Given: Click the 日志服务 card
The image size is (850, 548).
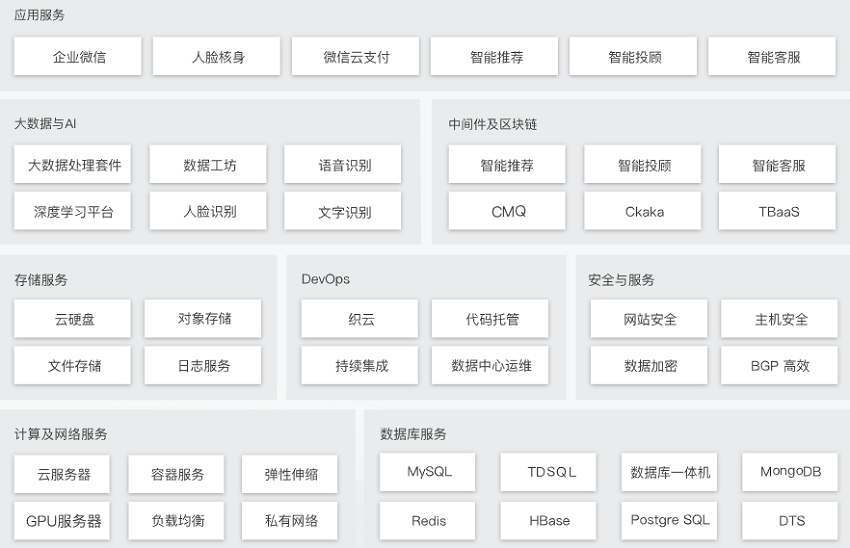Looking at the screenshot, I should pyautogui.click(x=203, y=365).
